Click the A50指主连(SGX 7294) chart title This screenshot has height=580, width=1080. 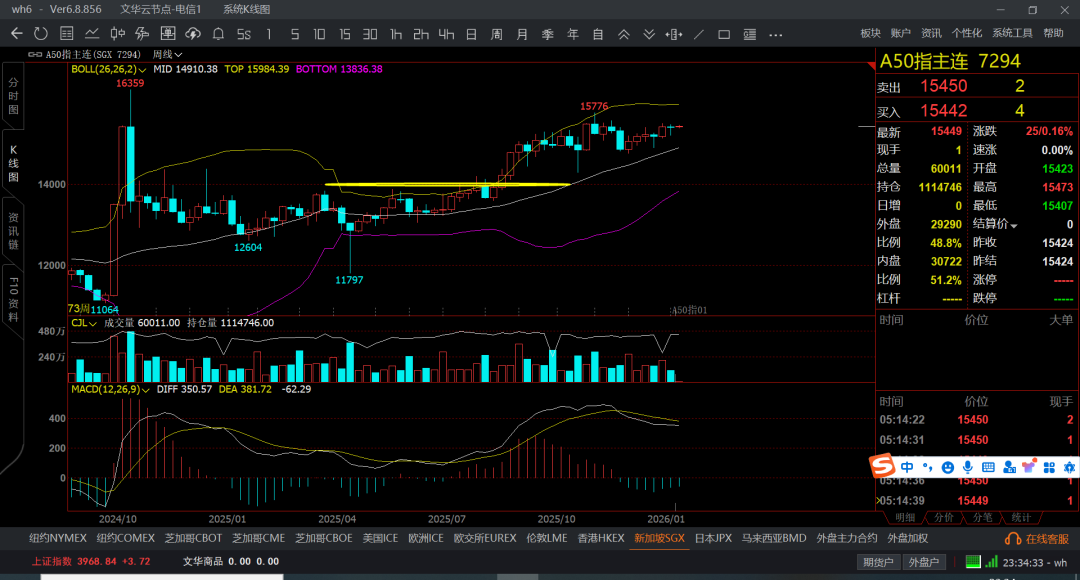click(x=93, y=54)
